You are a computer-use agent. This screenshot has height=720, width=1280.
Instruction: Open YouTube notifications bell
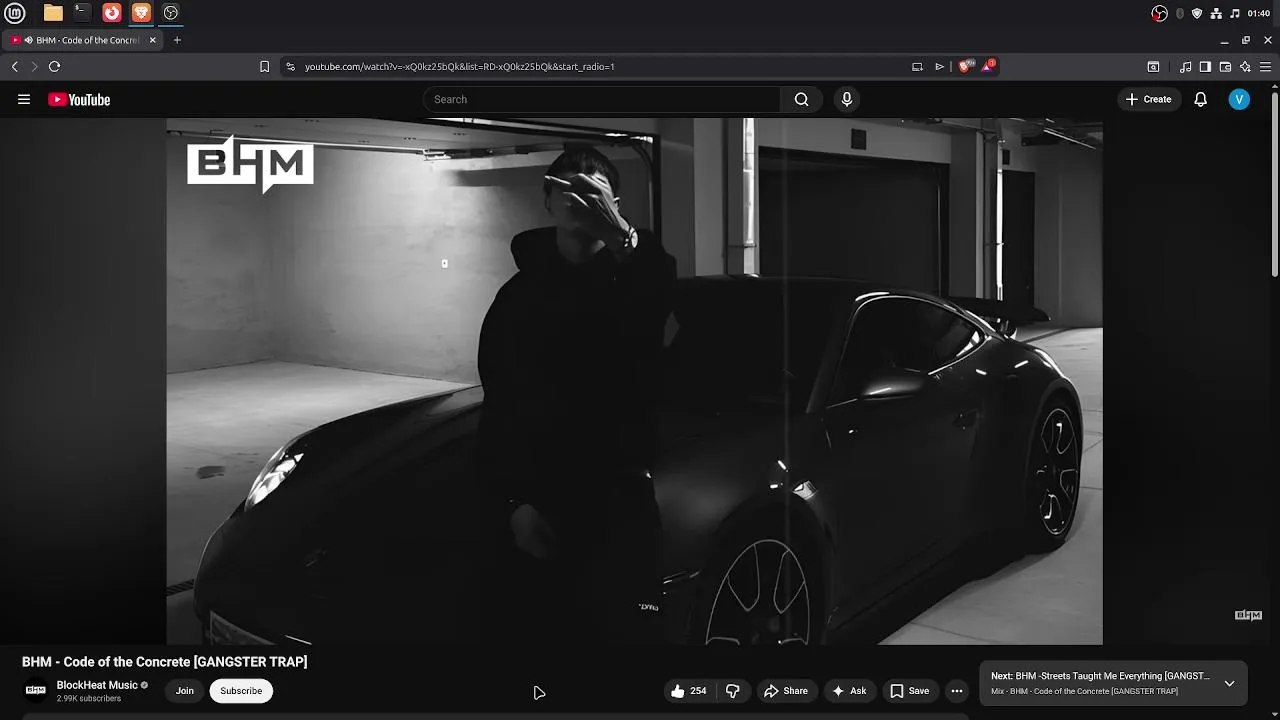tap(1201, 99)
